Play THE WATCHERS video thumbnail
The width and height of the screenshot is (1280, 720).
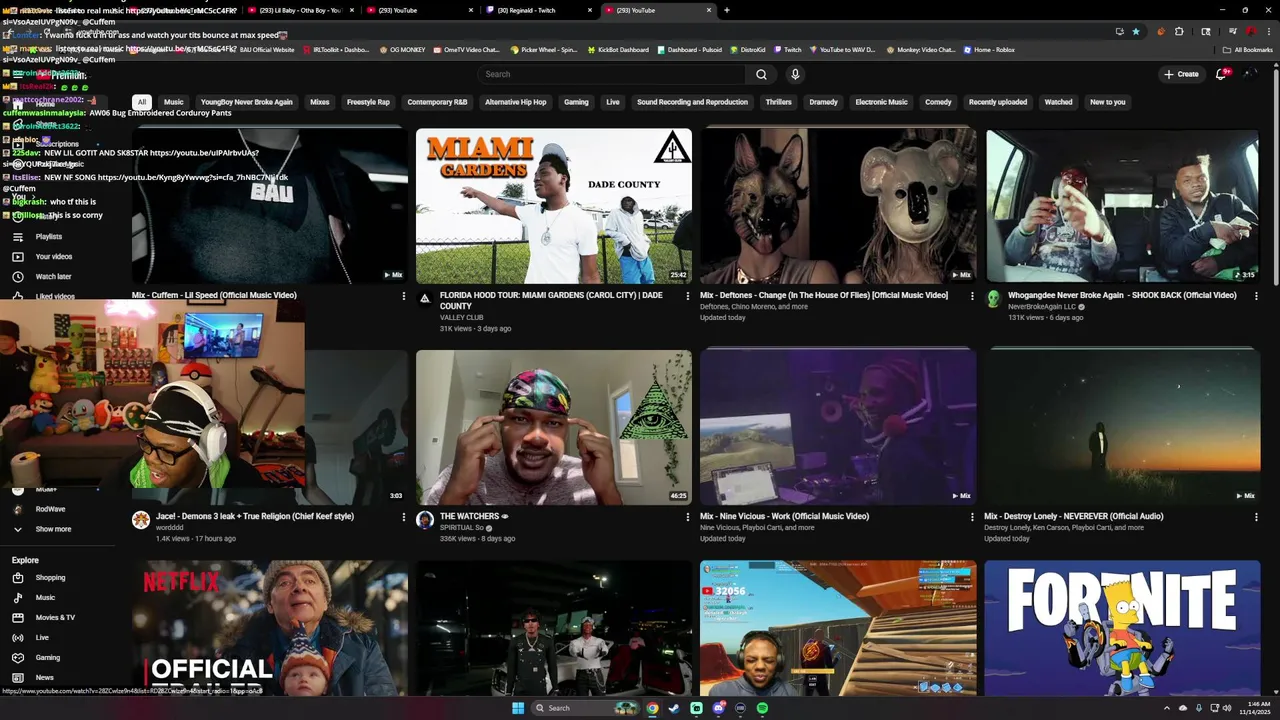tap(553, 427)
